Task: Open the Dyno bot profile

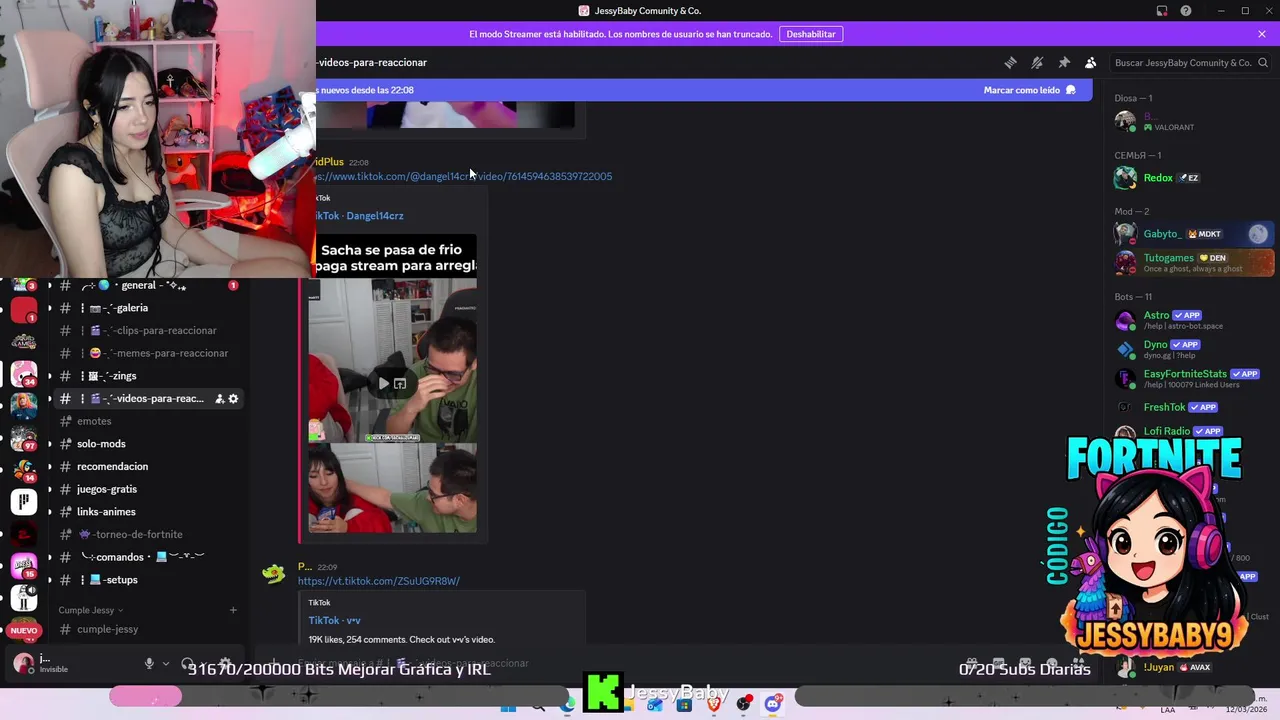Action: [1193, 349]
